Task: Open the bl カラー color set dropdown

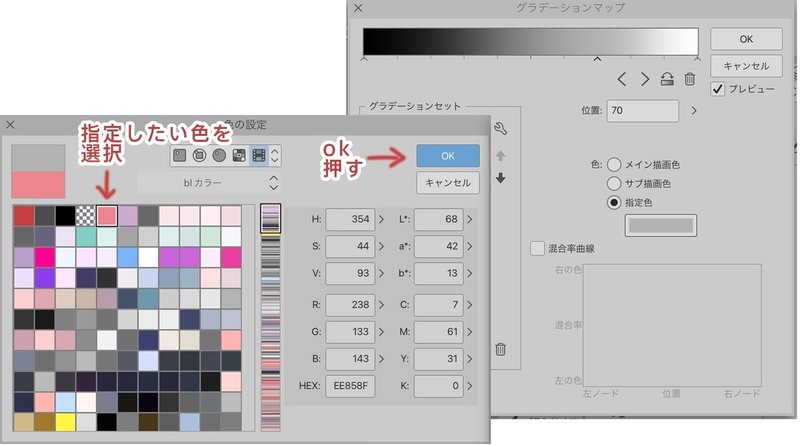Action: (x=209, y=183)
